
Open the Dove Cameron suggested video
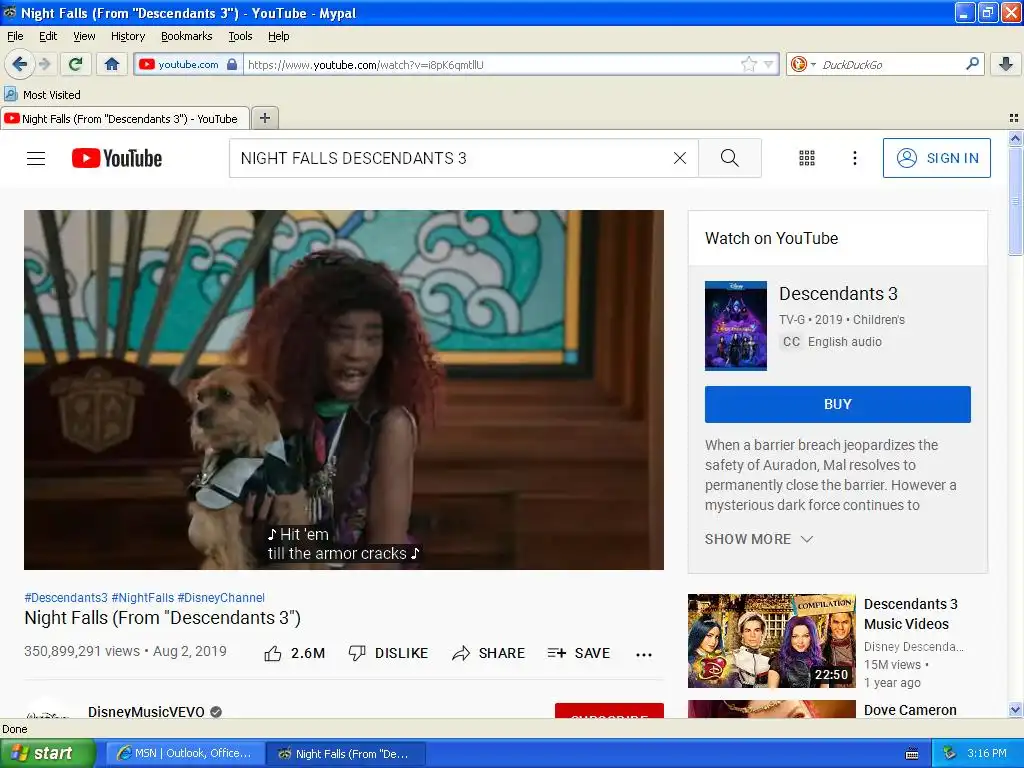(x=771, y=709)
